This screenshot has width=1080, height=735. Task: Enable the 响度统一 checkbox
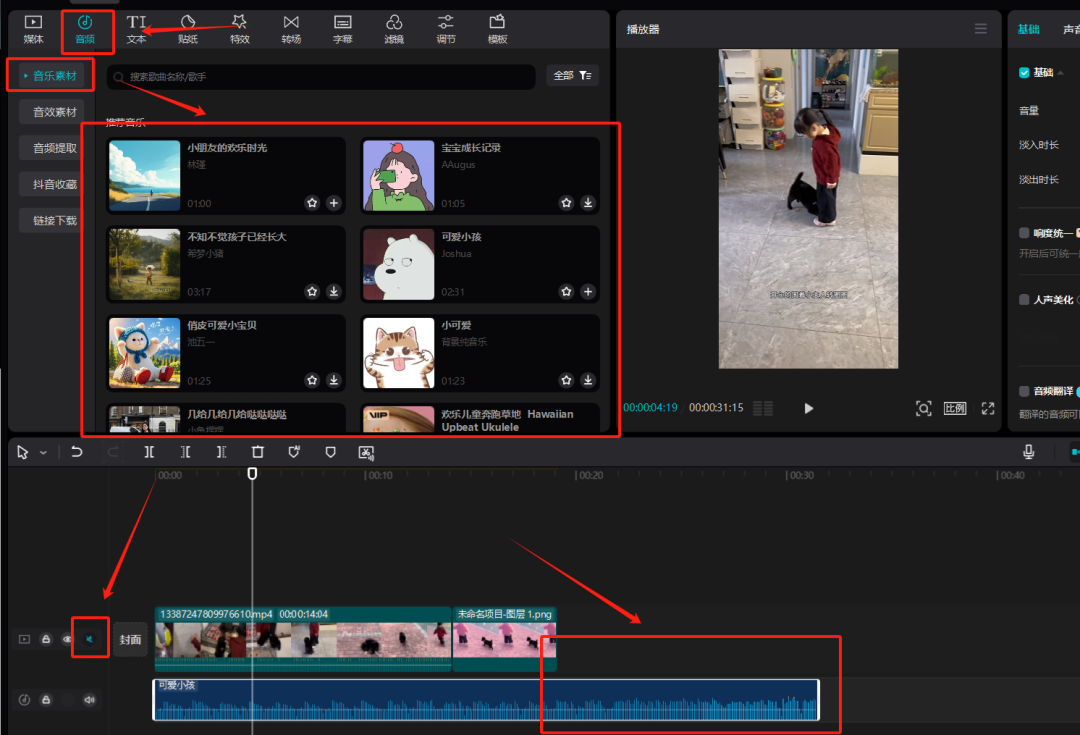click(x=1024, y=233)
